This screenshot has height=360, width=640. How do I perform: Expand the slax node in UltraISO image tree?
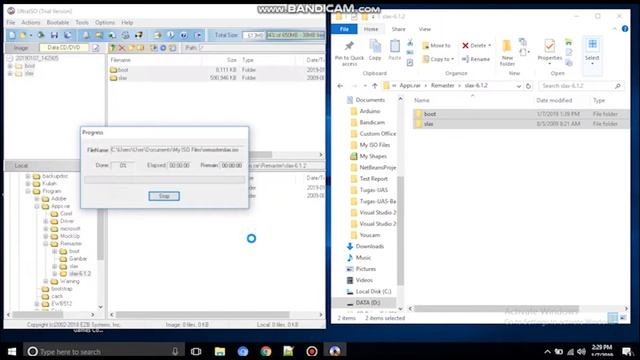[x=10, y=73]
